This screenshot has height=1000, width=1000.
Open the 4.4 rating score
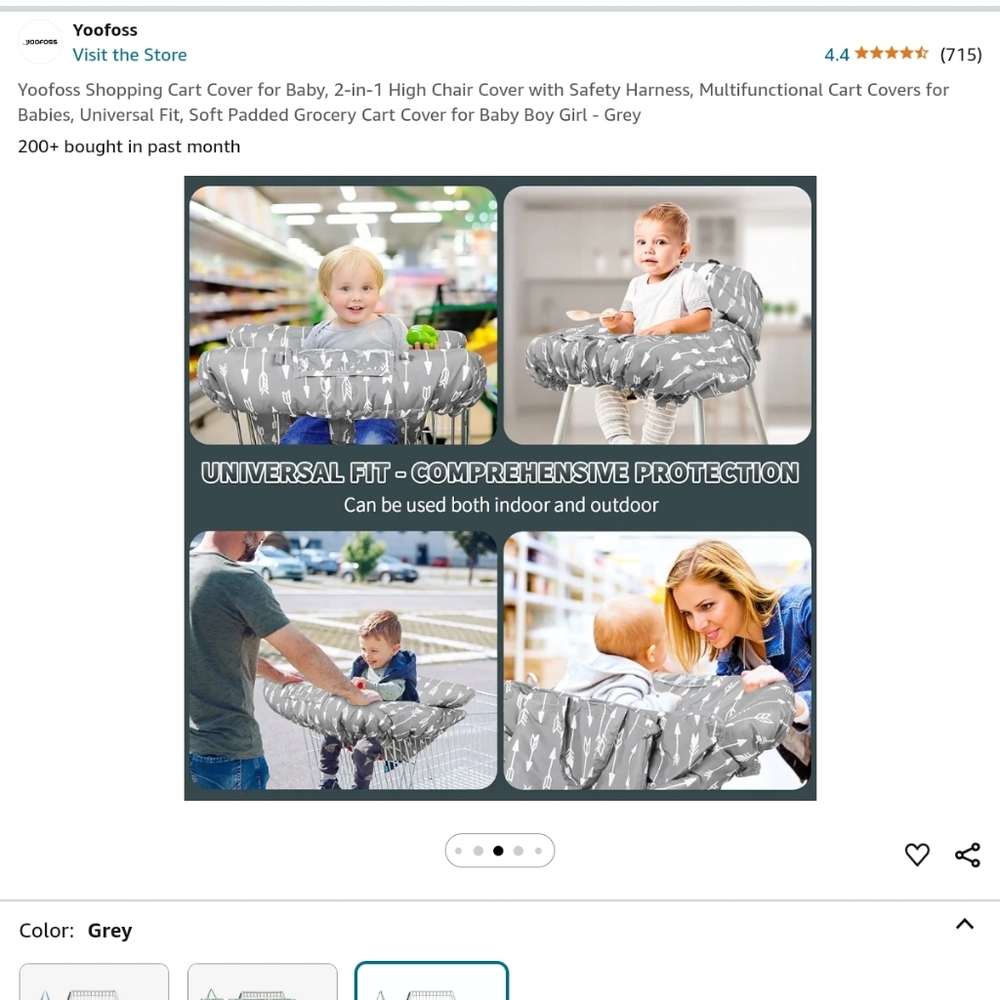pyautogui.click(x=836, y=55)
